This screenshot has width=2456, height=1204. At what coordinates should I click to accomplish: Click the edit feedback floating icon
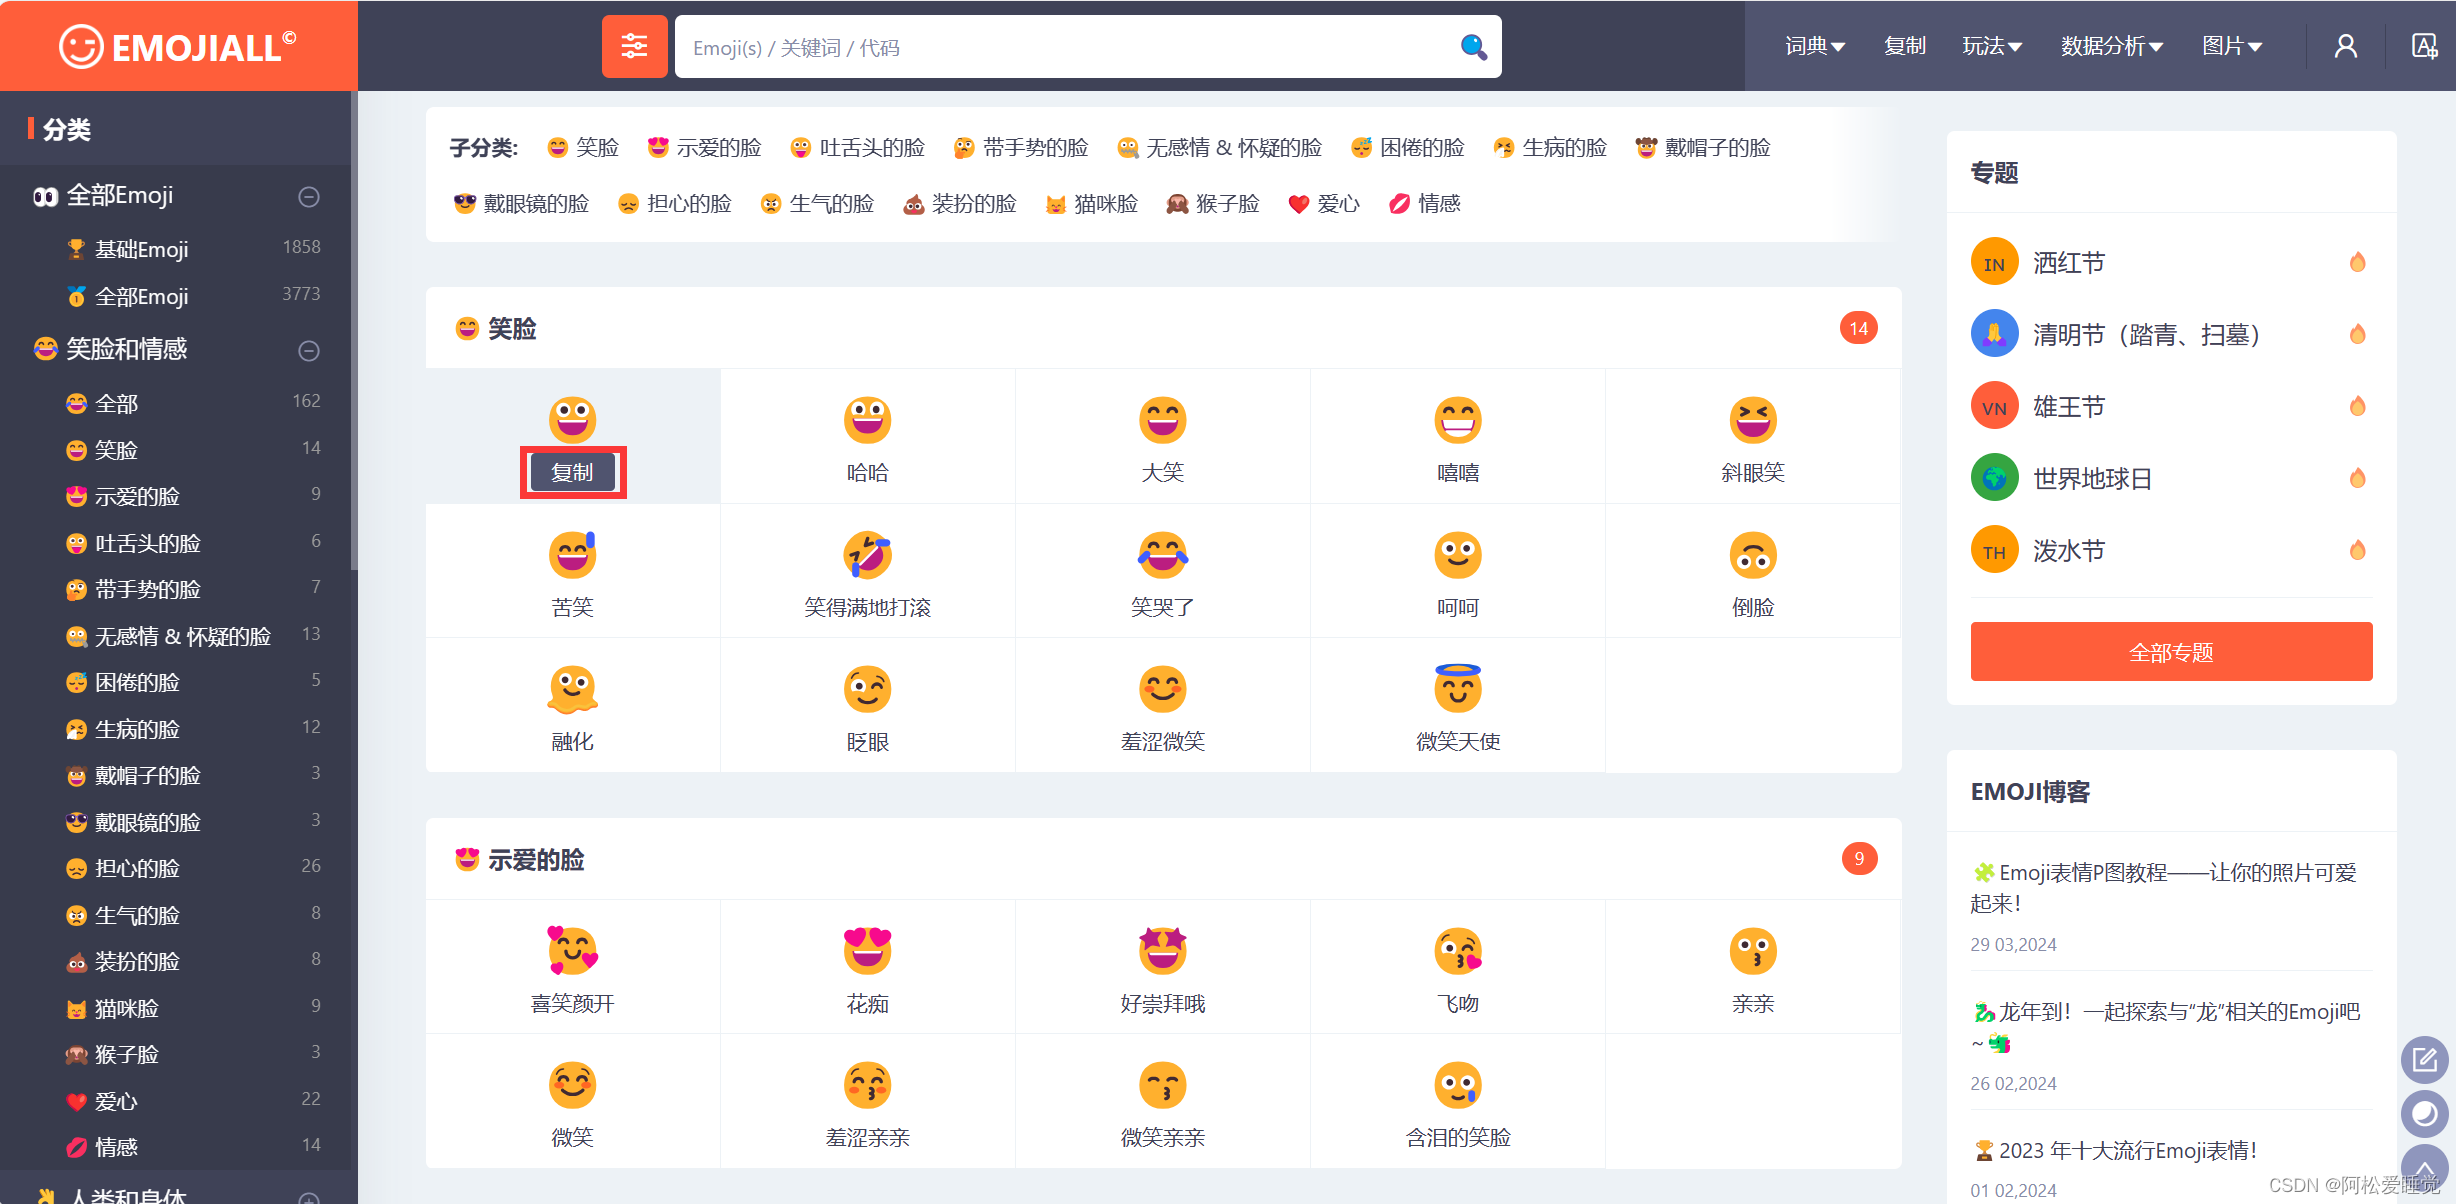pos(2424,1060)
